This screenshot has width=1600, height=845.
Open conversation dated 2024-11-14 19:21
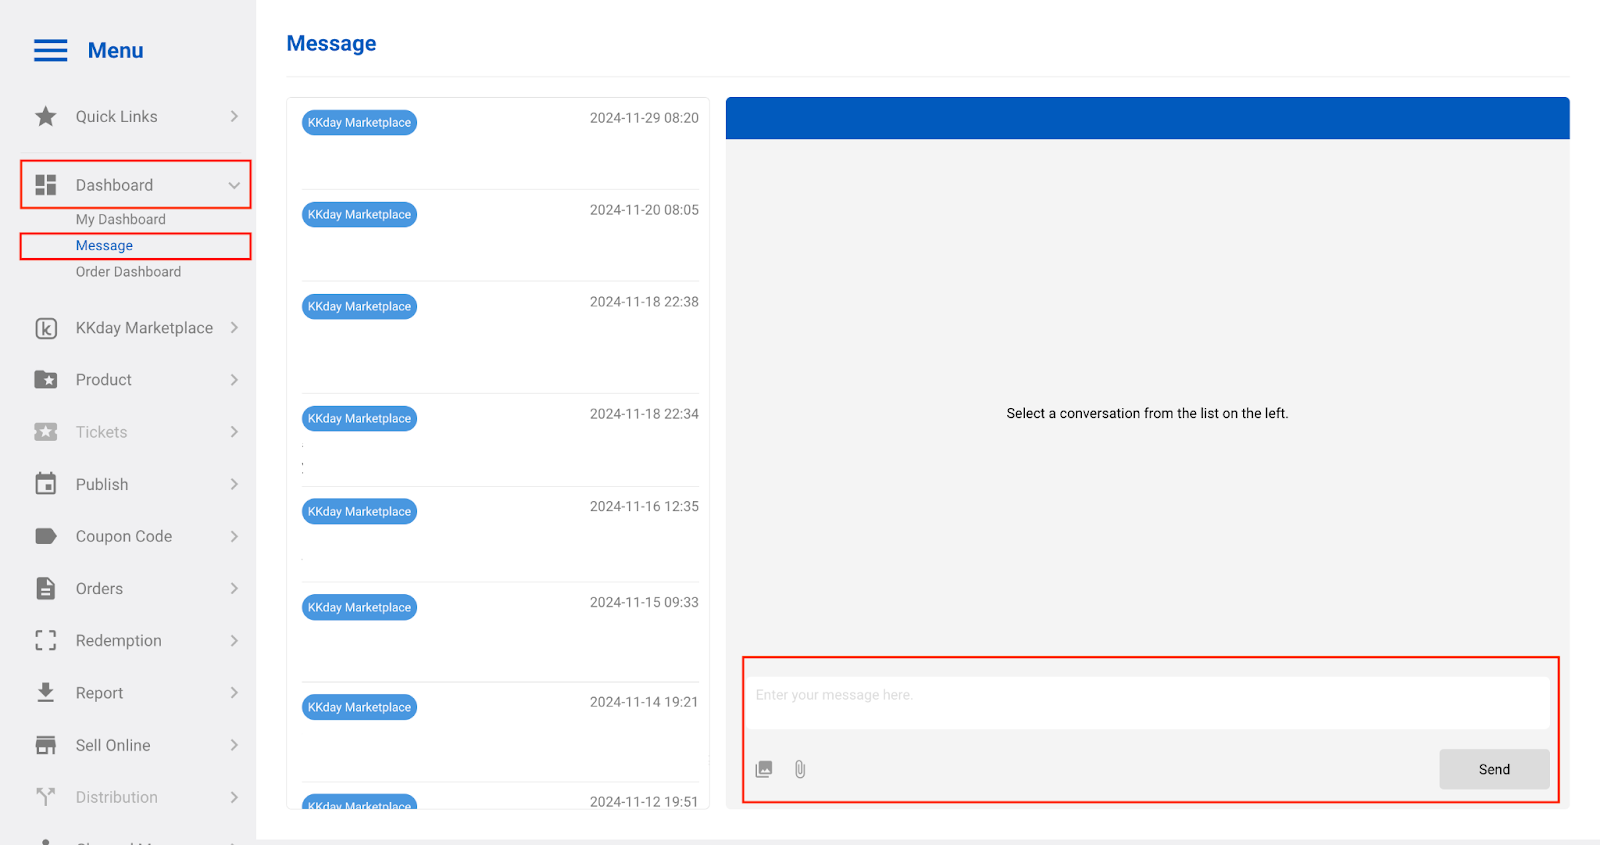pos(500,732)
